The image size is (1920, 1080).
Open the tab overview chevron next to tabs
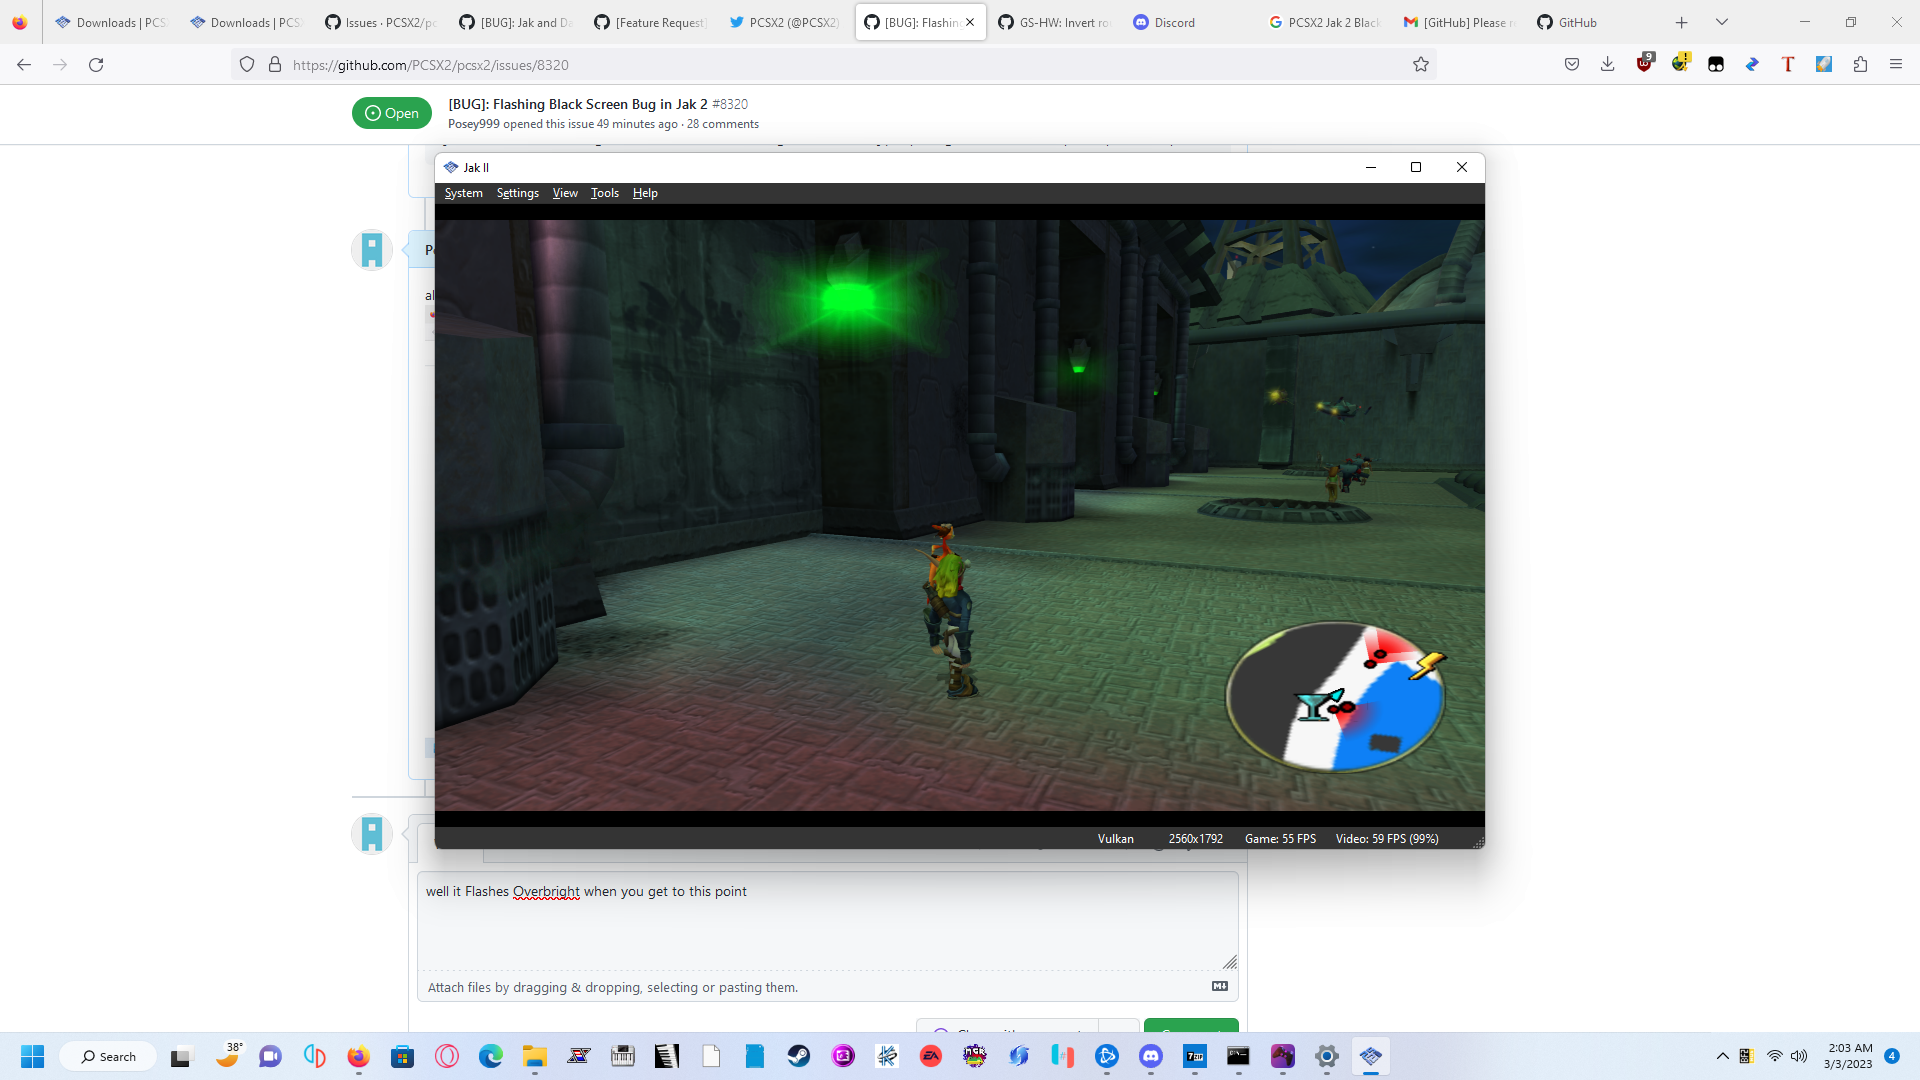(x=1722, y=21)
